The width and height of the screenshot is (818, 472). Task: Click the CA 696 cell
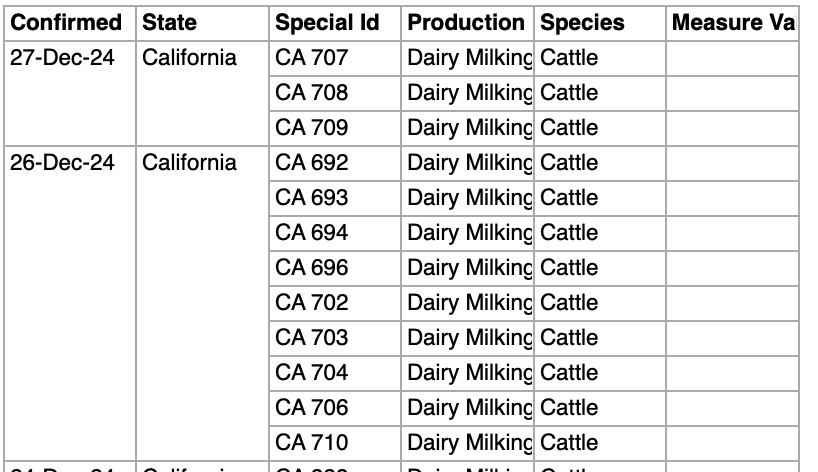335,268
